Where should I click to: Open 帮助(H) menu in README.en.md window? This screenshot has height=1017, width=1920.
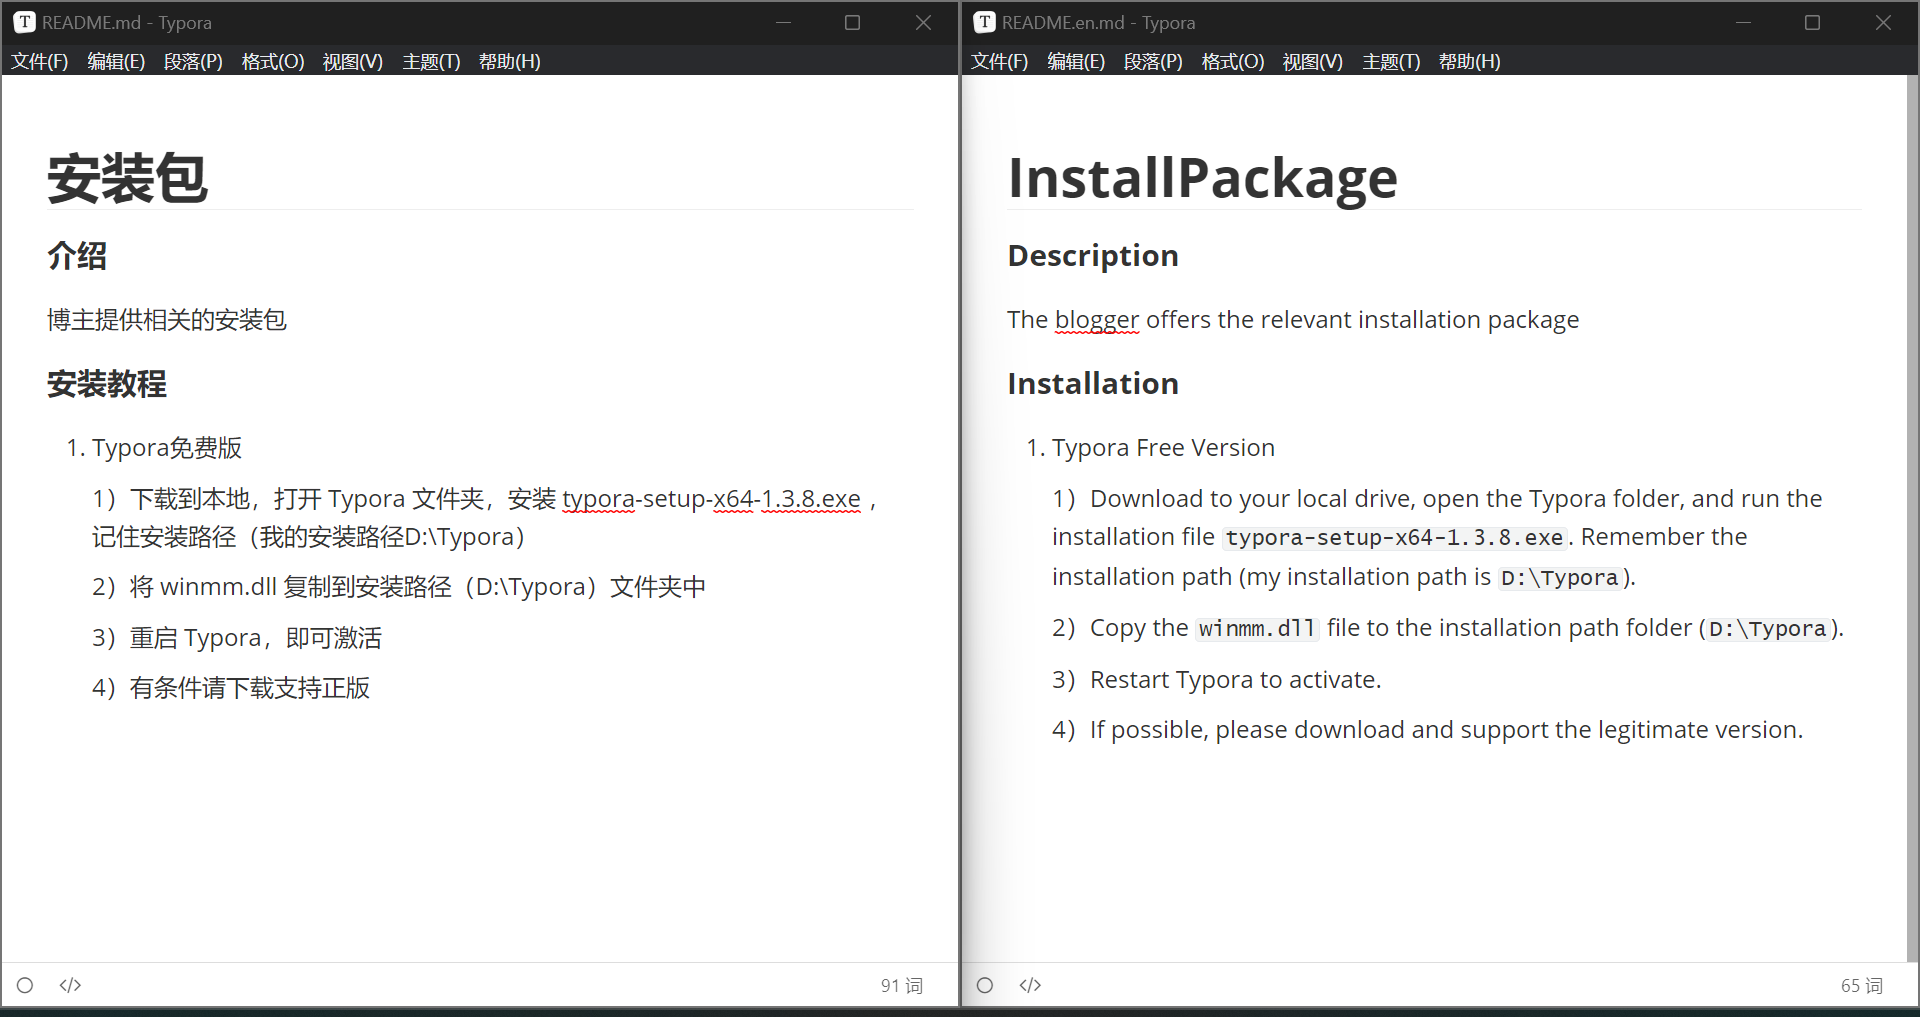click(x=1470, y=61)
